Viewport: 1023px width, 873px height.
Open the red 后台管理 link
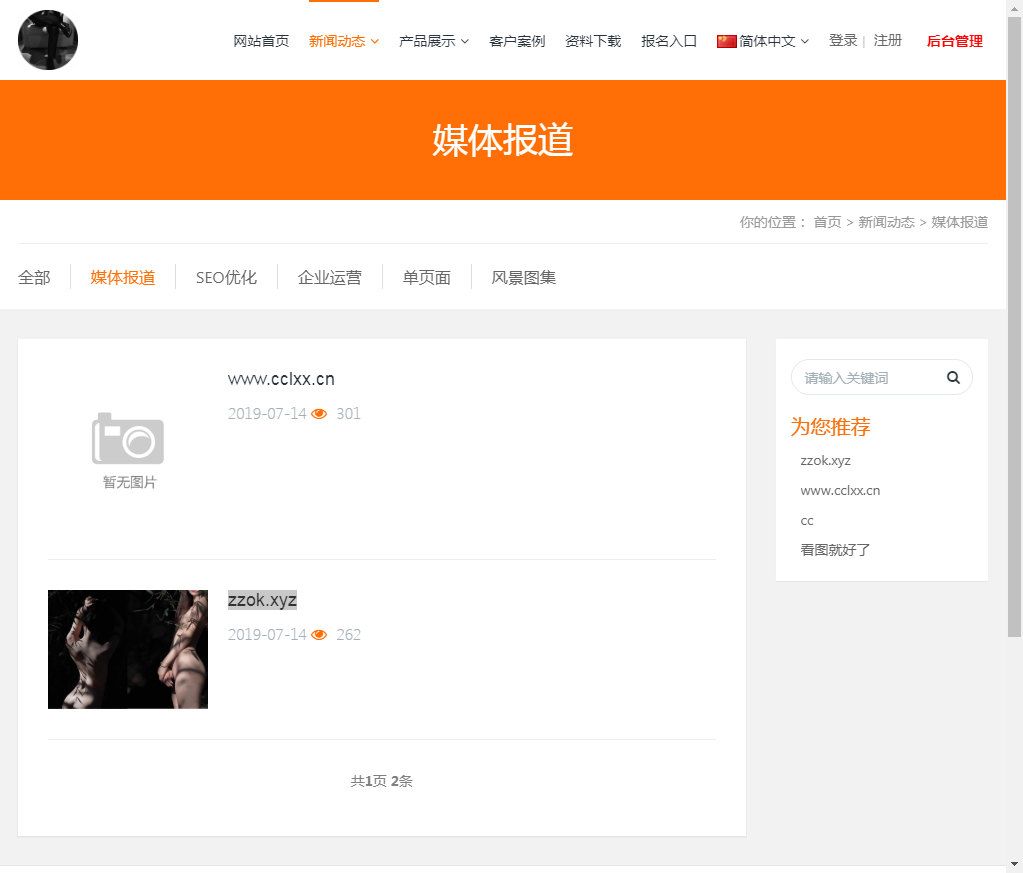click(954, 41)
